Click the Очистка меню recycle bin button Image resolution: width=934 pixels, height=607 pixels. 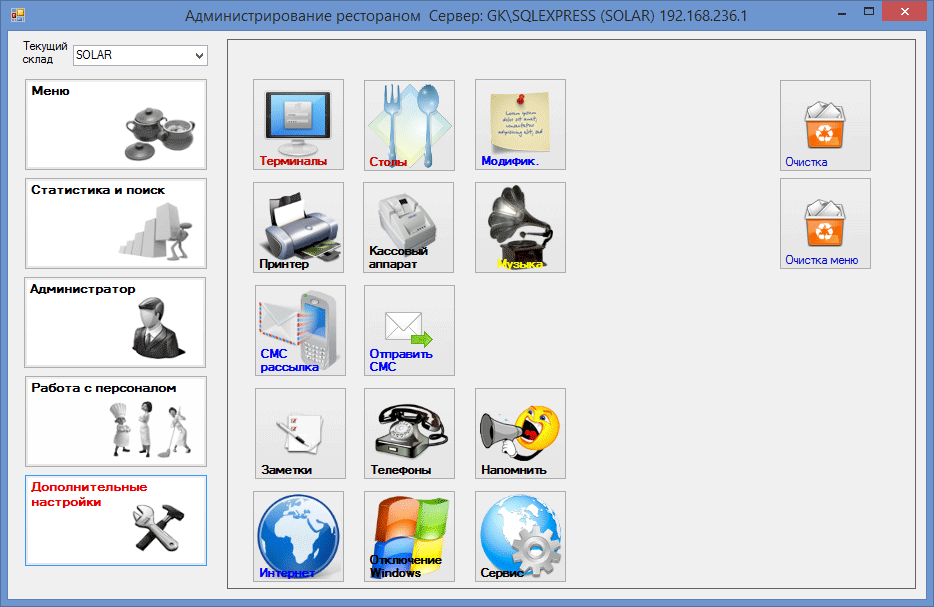825,223
